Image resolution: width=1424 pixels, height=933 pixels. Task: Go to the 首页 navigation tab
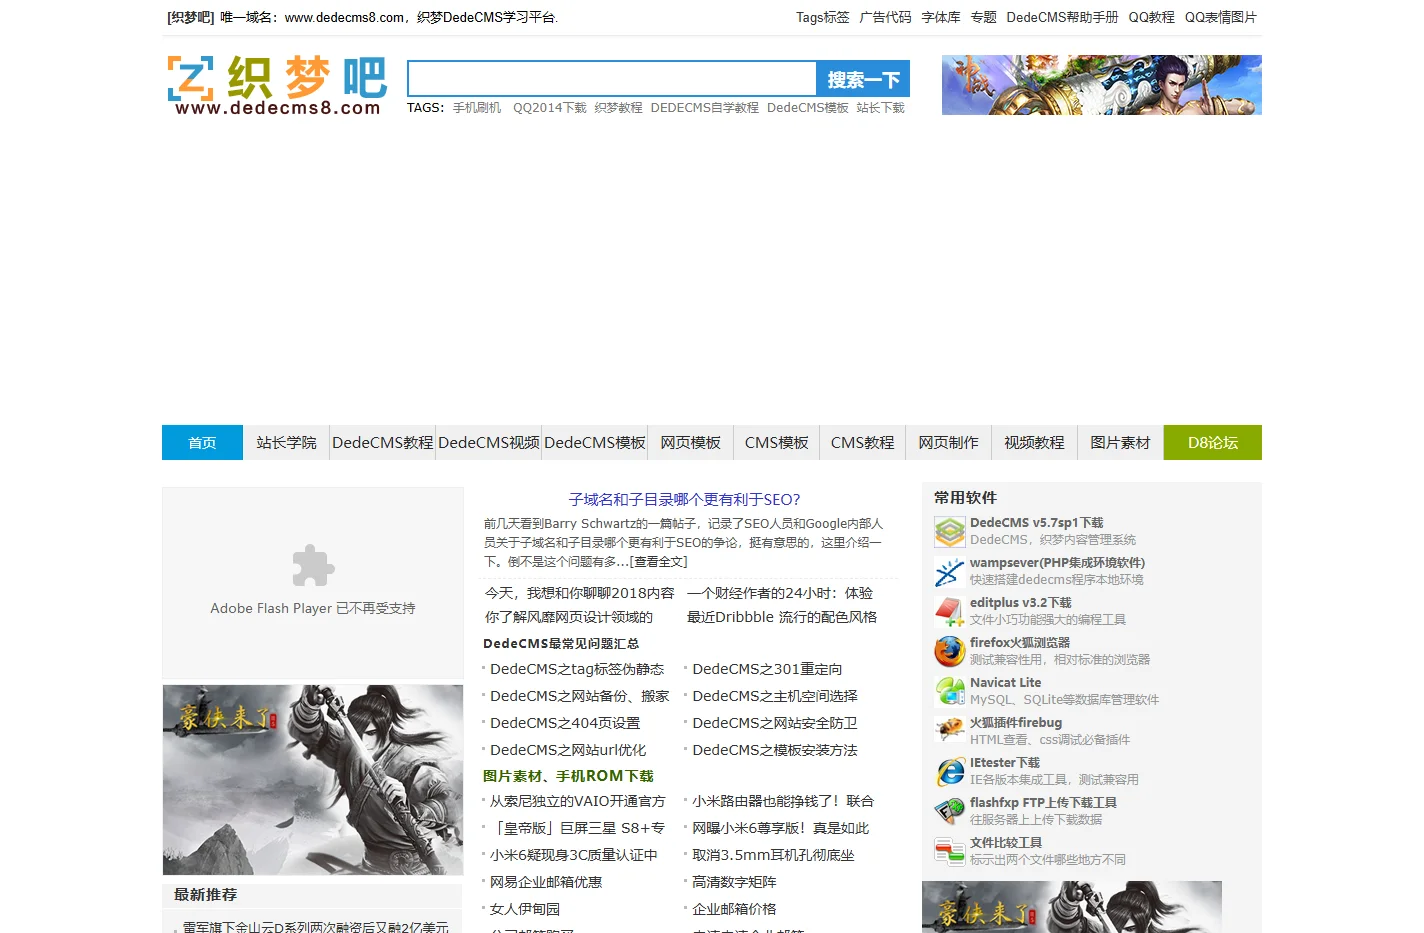(202, 443)
